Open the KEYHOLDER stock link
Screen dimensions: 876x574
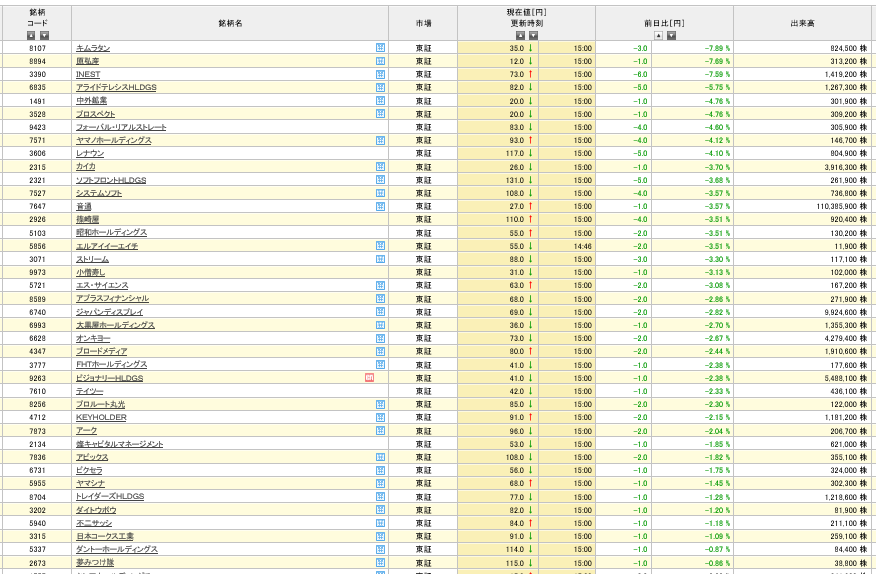(x=101, y=418)
